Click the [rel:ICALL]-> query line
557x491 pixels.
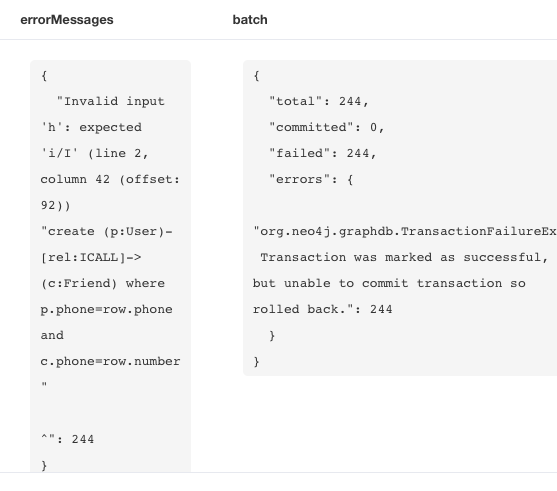click(91, 257)
